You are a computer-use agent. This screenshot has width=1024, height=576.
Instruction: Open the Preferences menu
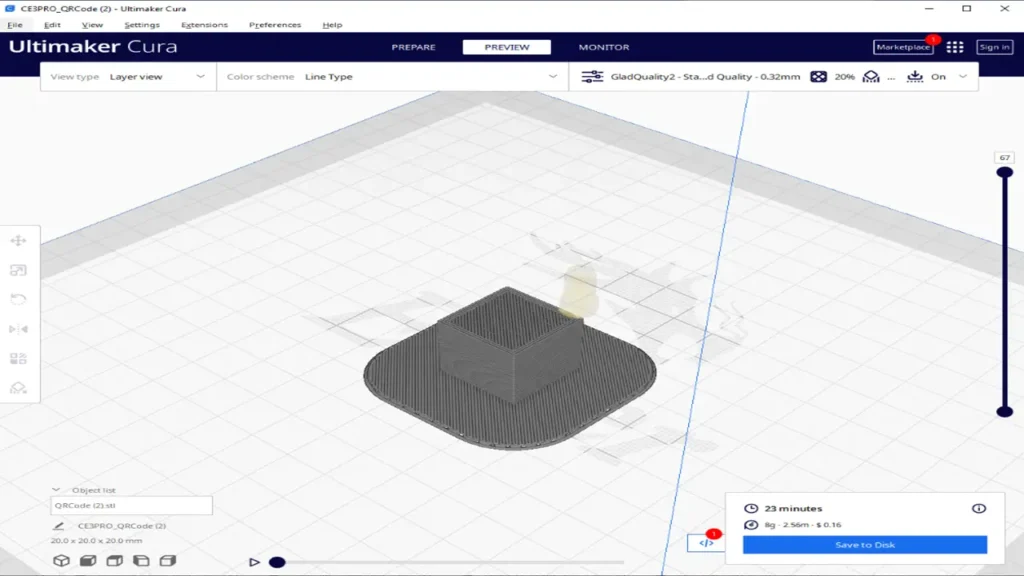[x=275, y=25]
